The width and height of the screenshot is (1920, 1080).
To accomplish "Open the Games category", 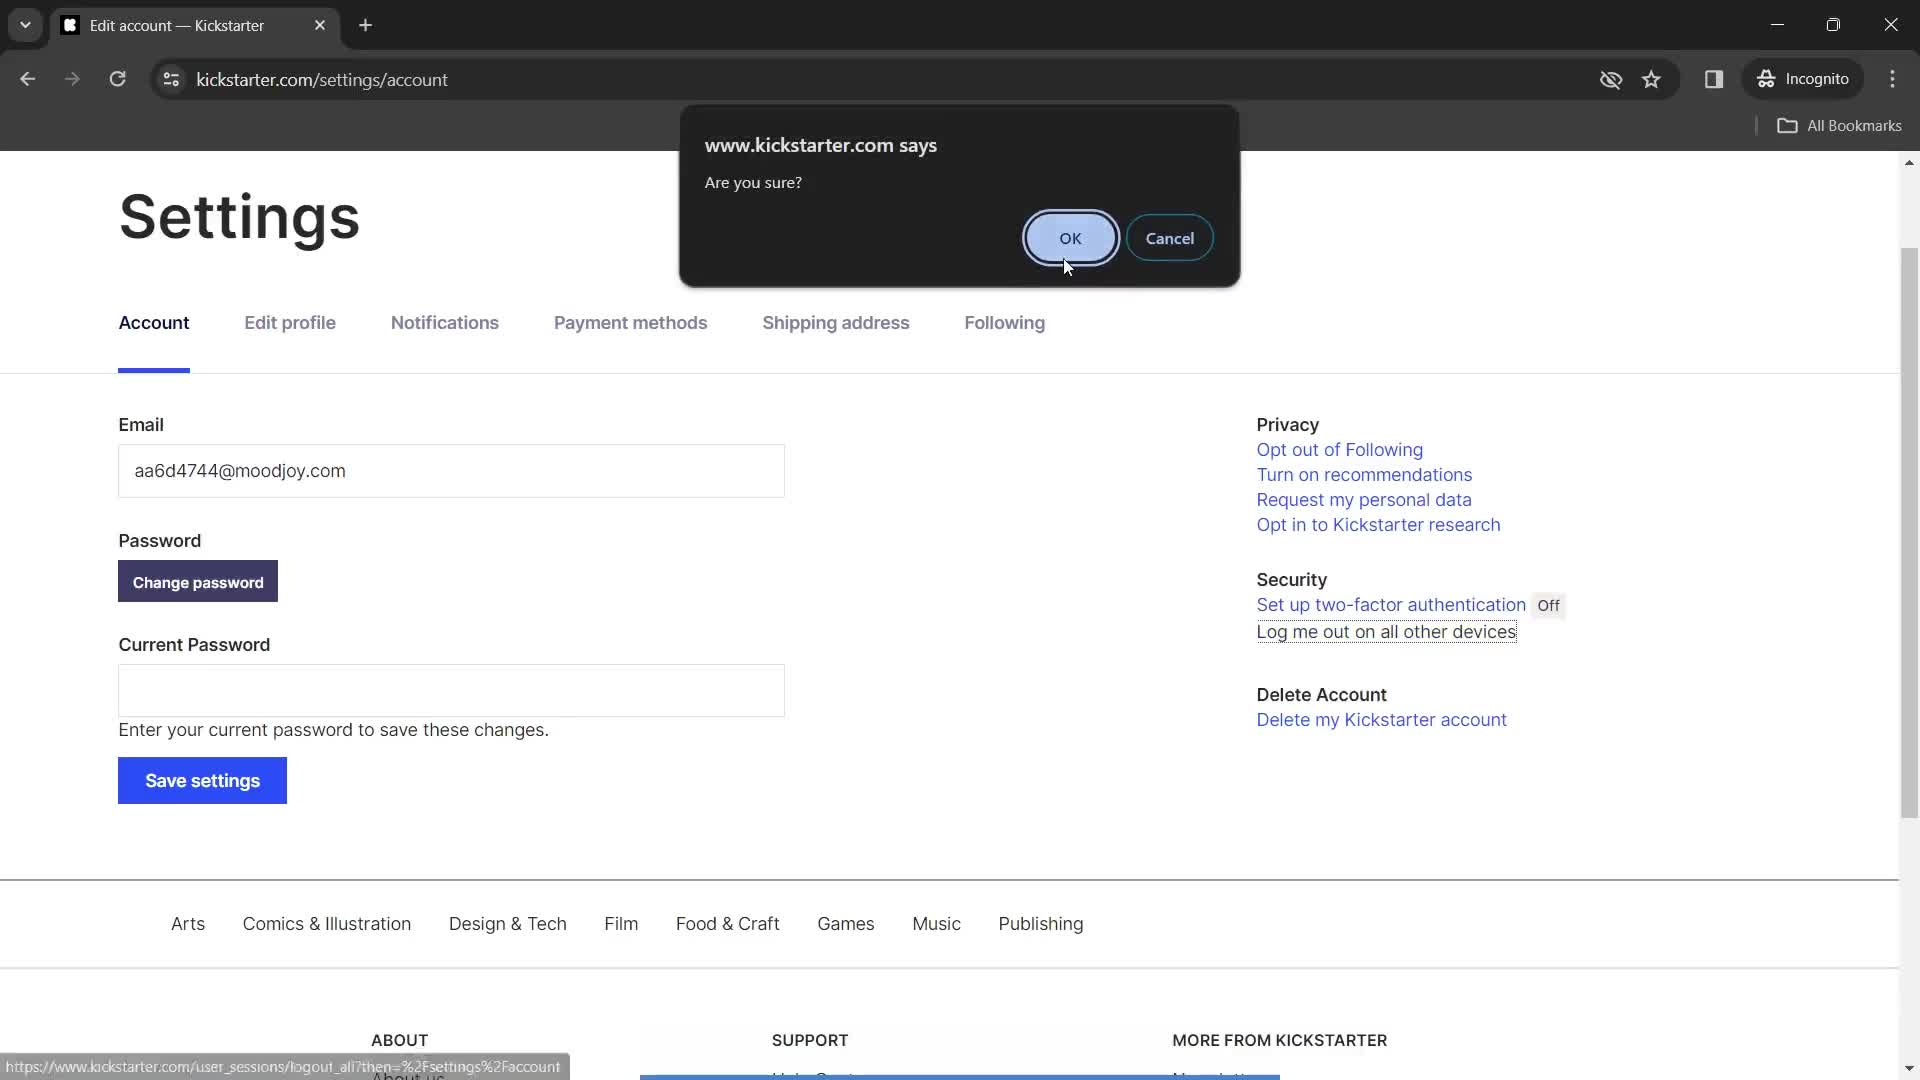I will click(845, 924).
